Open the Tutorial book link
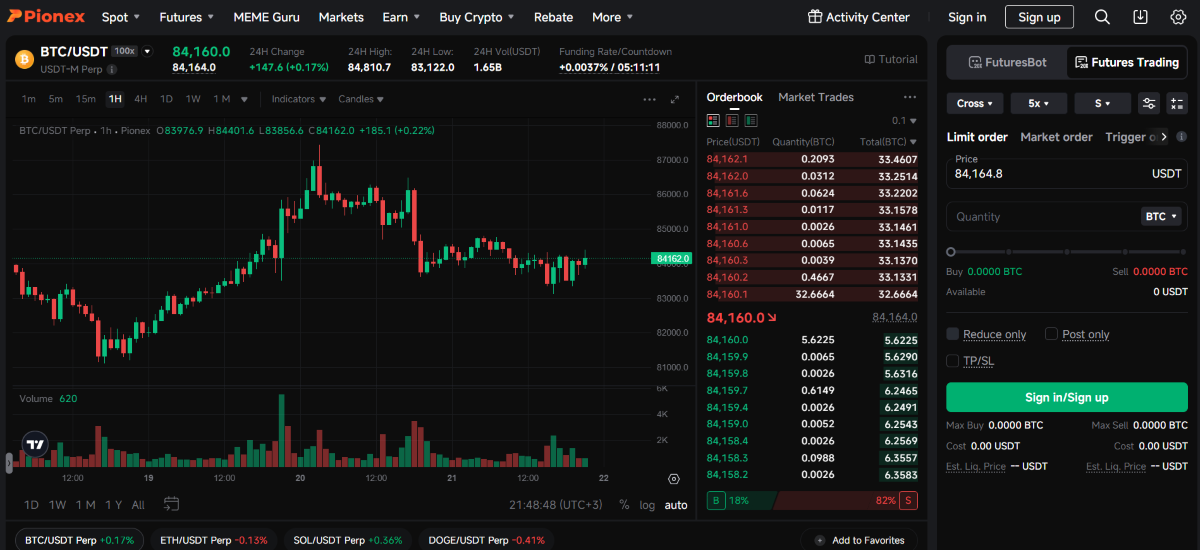Image resolution: width=1200 pixels, height=550 pixels. click(891, 59)
